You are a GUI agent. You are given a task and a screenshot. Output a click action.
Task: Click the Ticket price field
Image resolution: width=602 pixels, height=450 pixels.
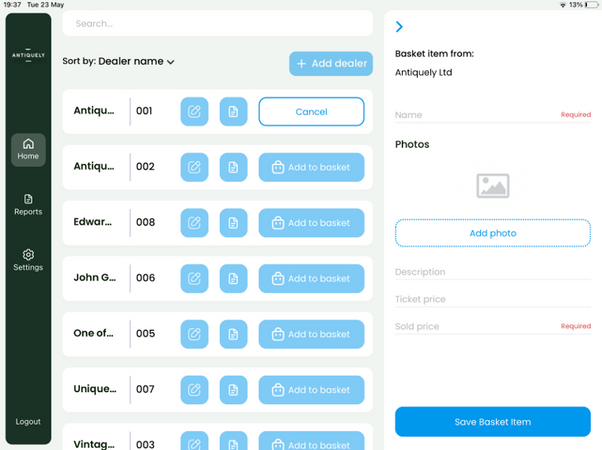coord(493,299)
